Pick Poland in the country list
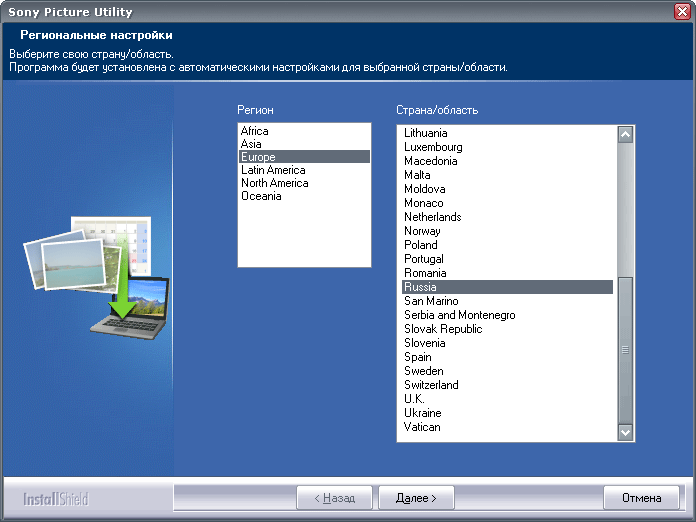 (x=507, y=245)
